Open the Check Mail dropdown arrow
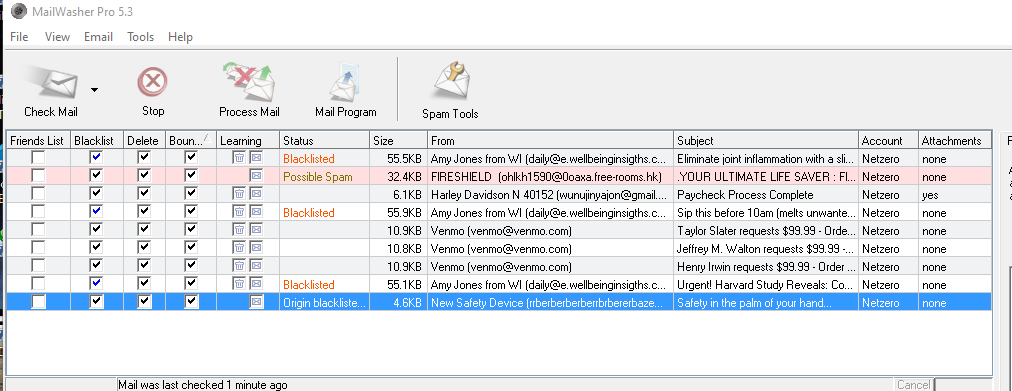1012x391 pixels. [94, 90]
